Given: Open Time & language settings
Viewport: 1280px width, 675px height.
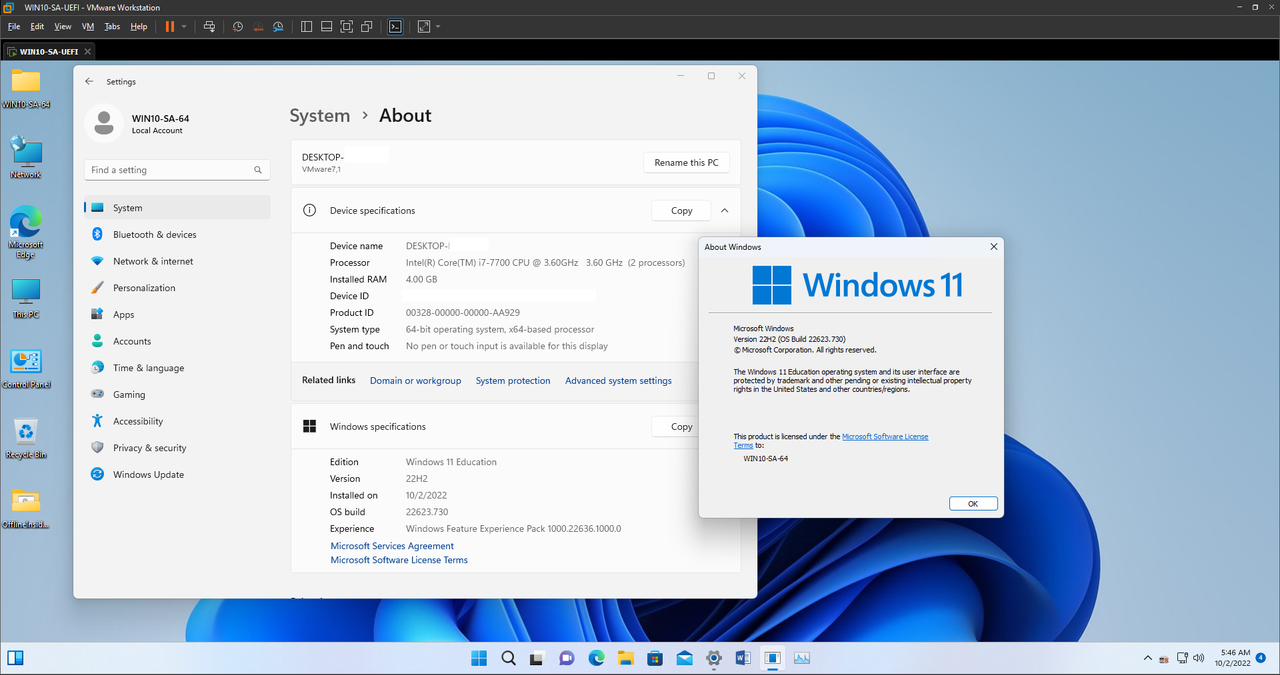Looking at the screenshot, I should (x=177, y=368).
